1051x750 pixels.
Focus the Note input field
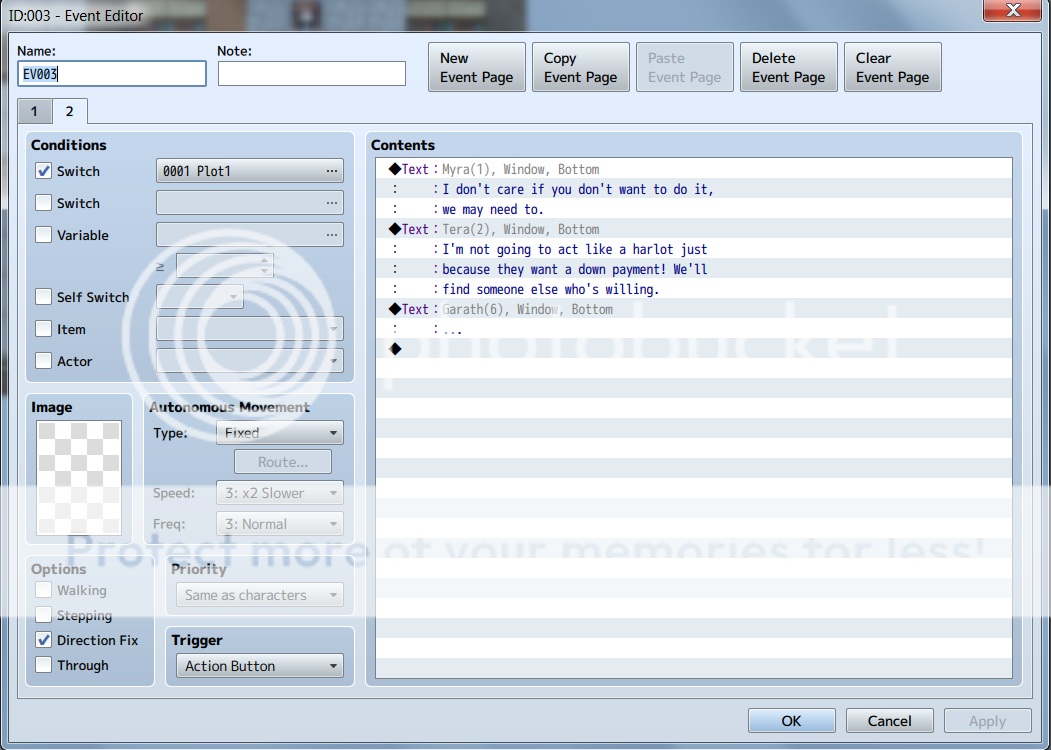311,74
